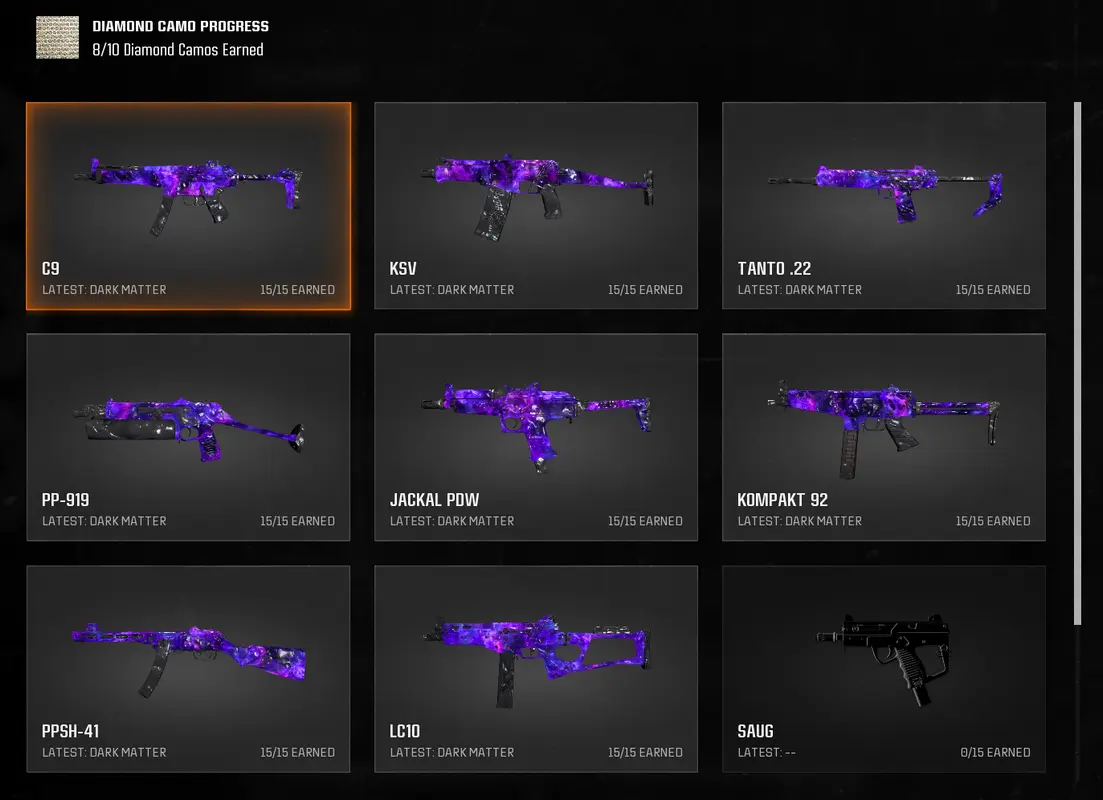
Task: Select the locked SAUG weapon card
Action: (x=884, y=668)
